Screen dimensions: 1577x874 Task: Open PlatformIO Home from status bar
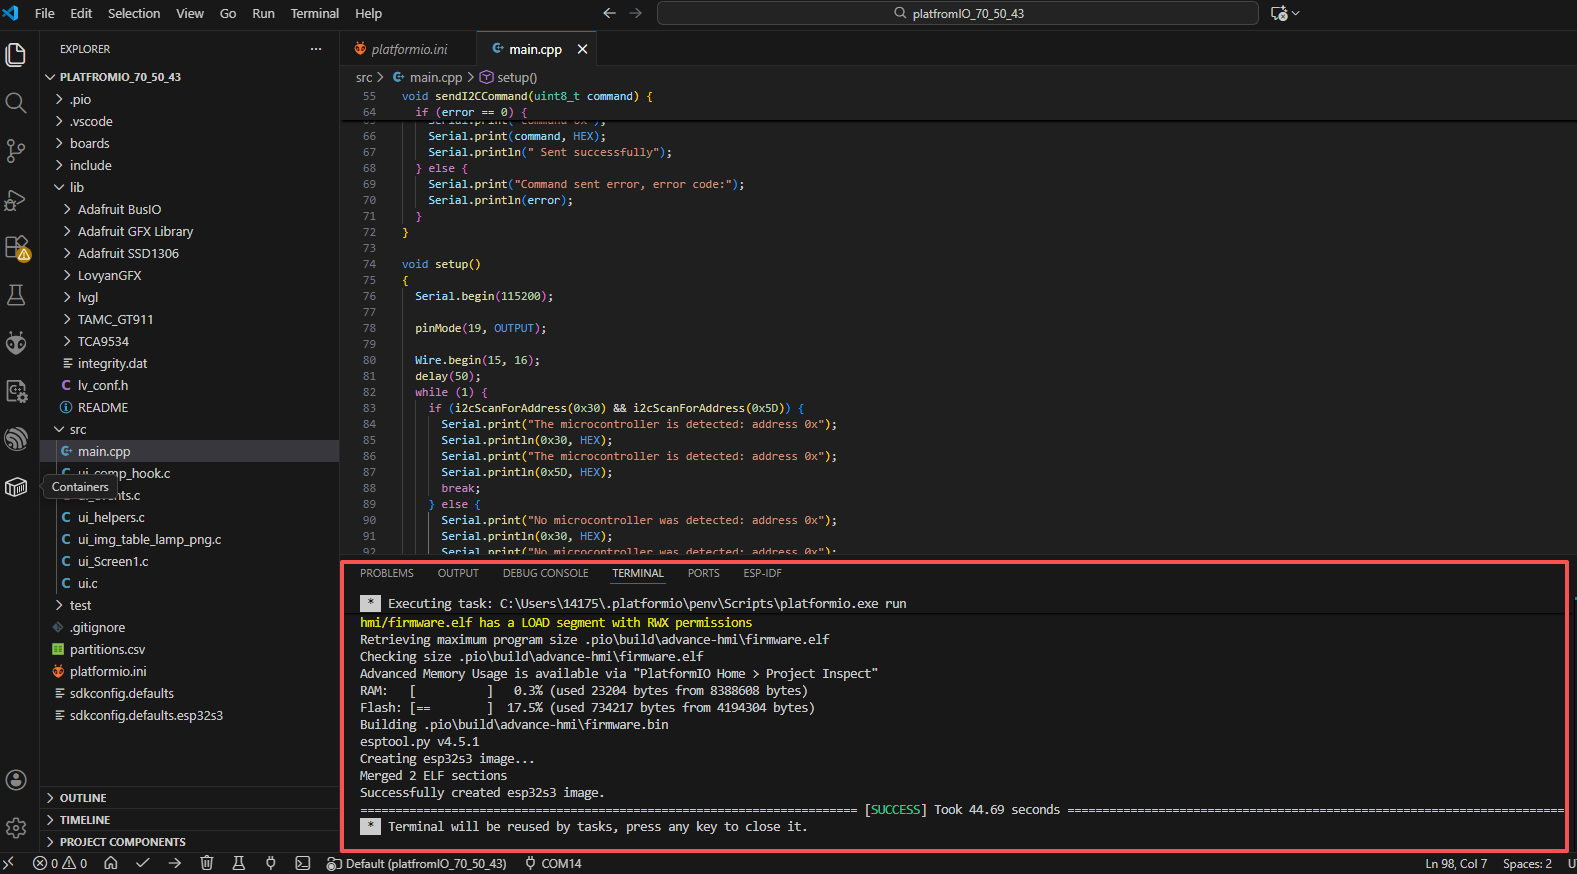pyautogui.click(x=111, y=863)
